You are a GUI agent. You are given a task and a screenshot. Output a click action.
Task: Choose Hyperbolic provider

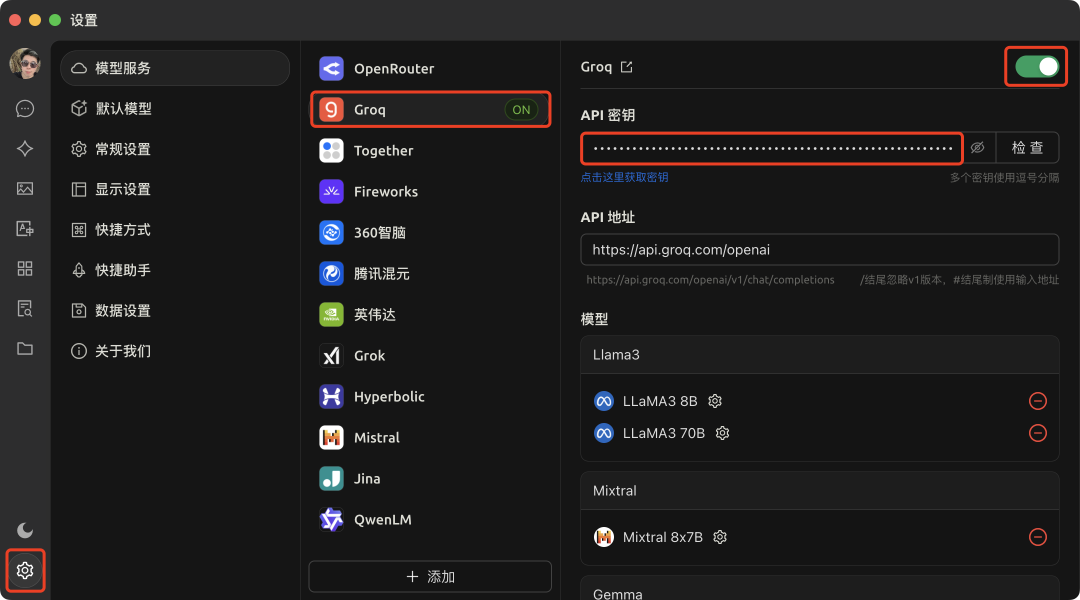[430, 397]
